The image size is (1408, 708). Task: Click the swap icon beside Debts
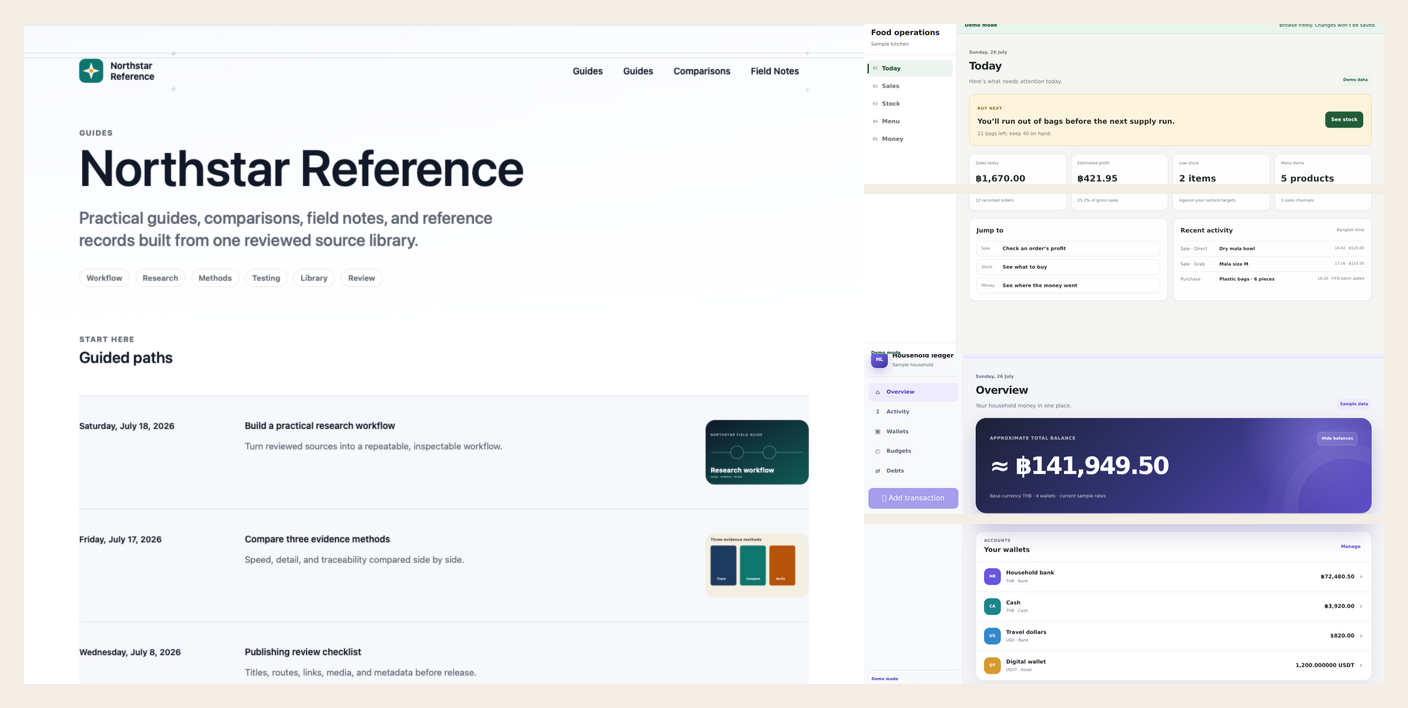pyautogui.click(x=878, y=471)
